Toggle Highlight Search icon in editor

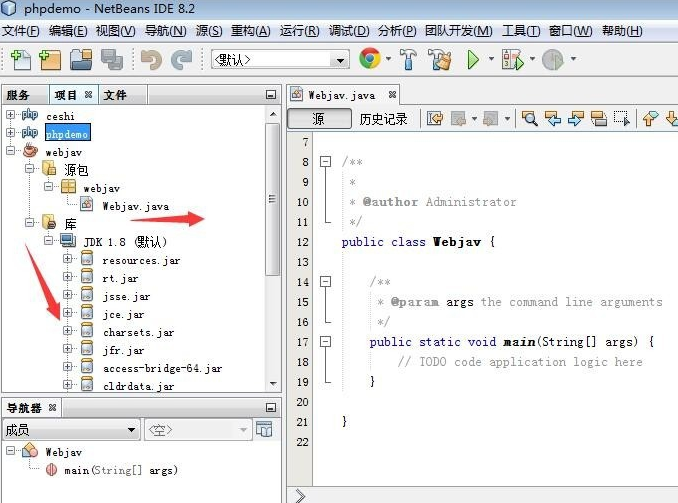point(598,118)
